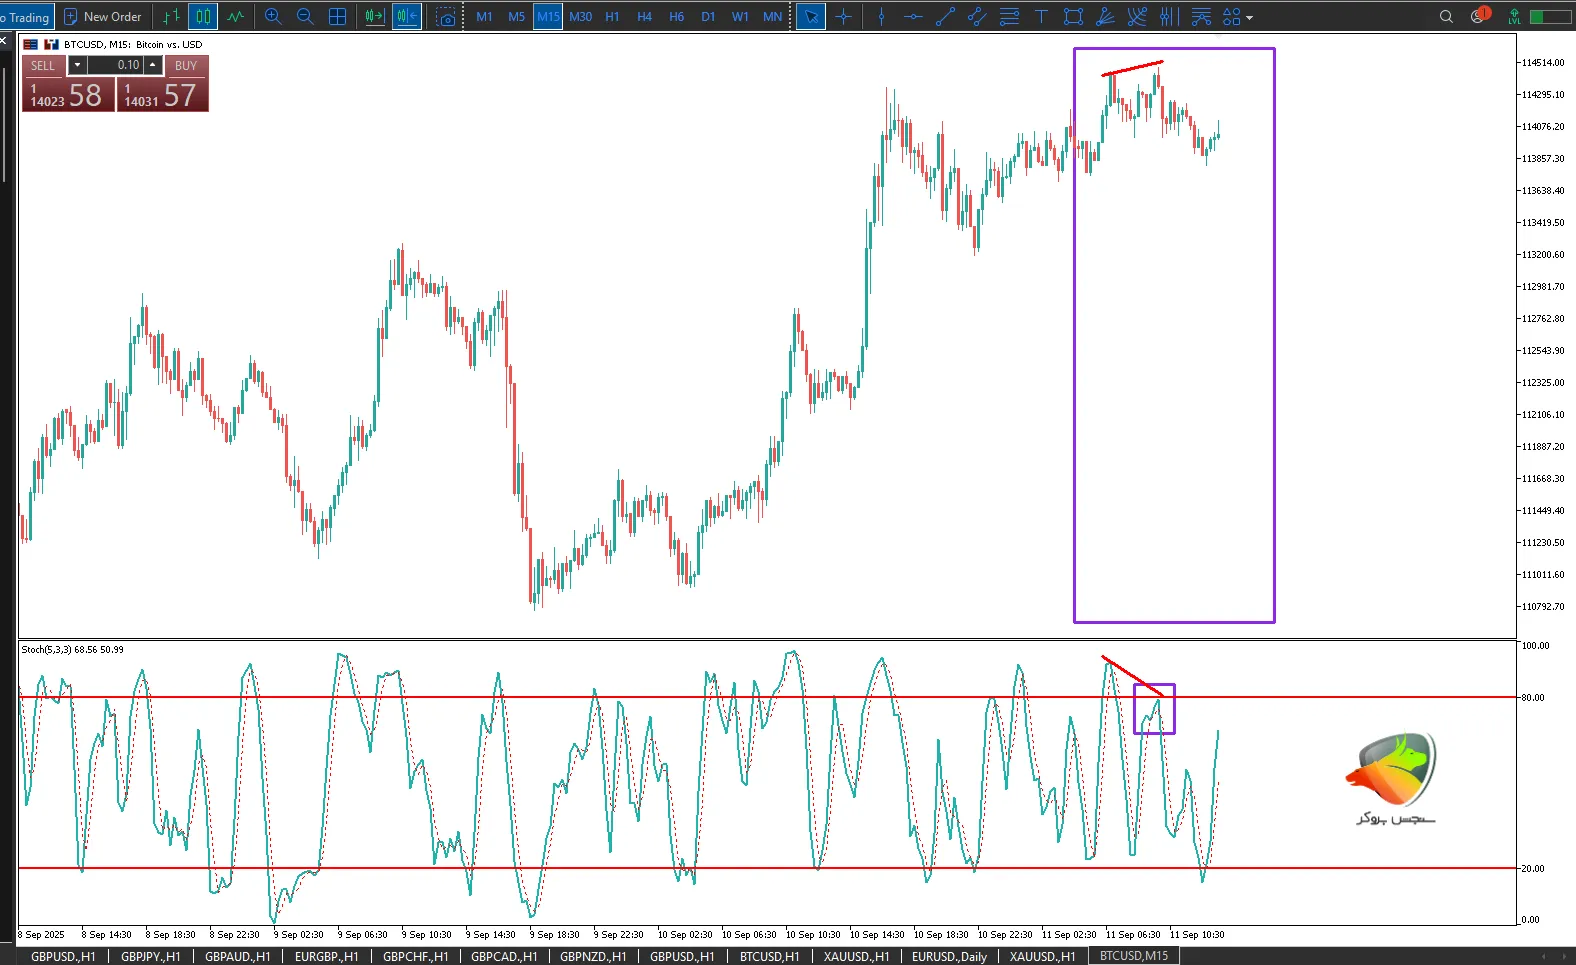Click the zoom out magnifier icon
The image size is (1576, 965).
click(x=305, y=17)
